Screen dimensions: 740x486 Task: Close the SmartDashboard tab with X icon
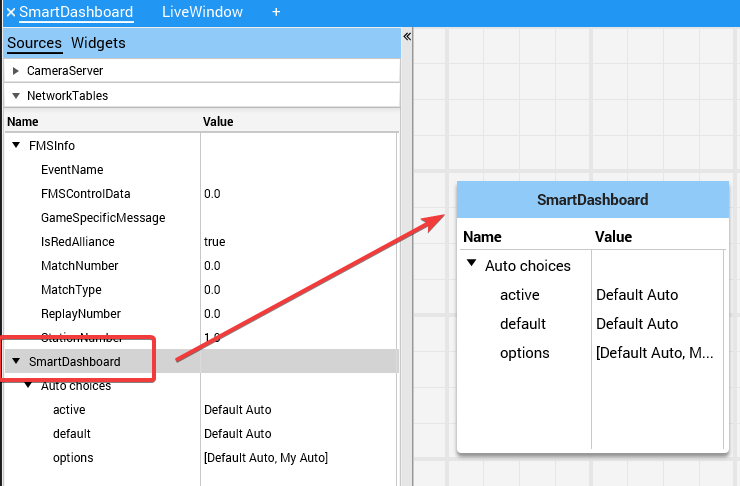click(x=10, y=12)
